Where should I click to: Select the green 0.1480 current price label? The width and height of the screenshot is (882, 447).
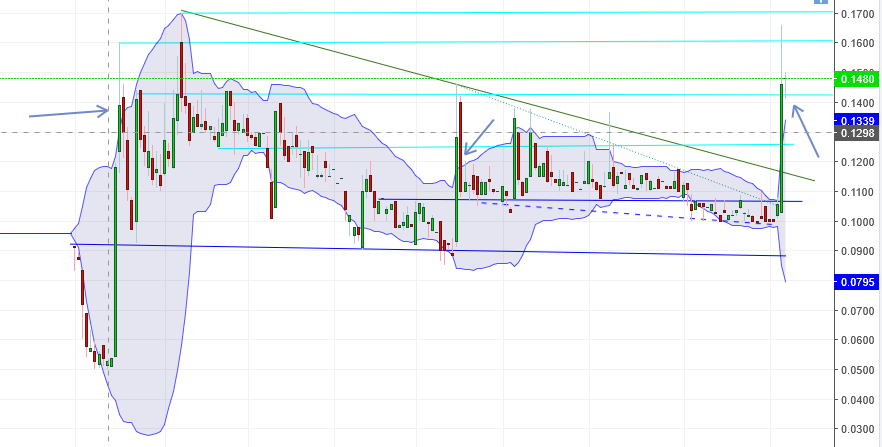click(858, 79)
